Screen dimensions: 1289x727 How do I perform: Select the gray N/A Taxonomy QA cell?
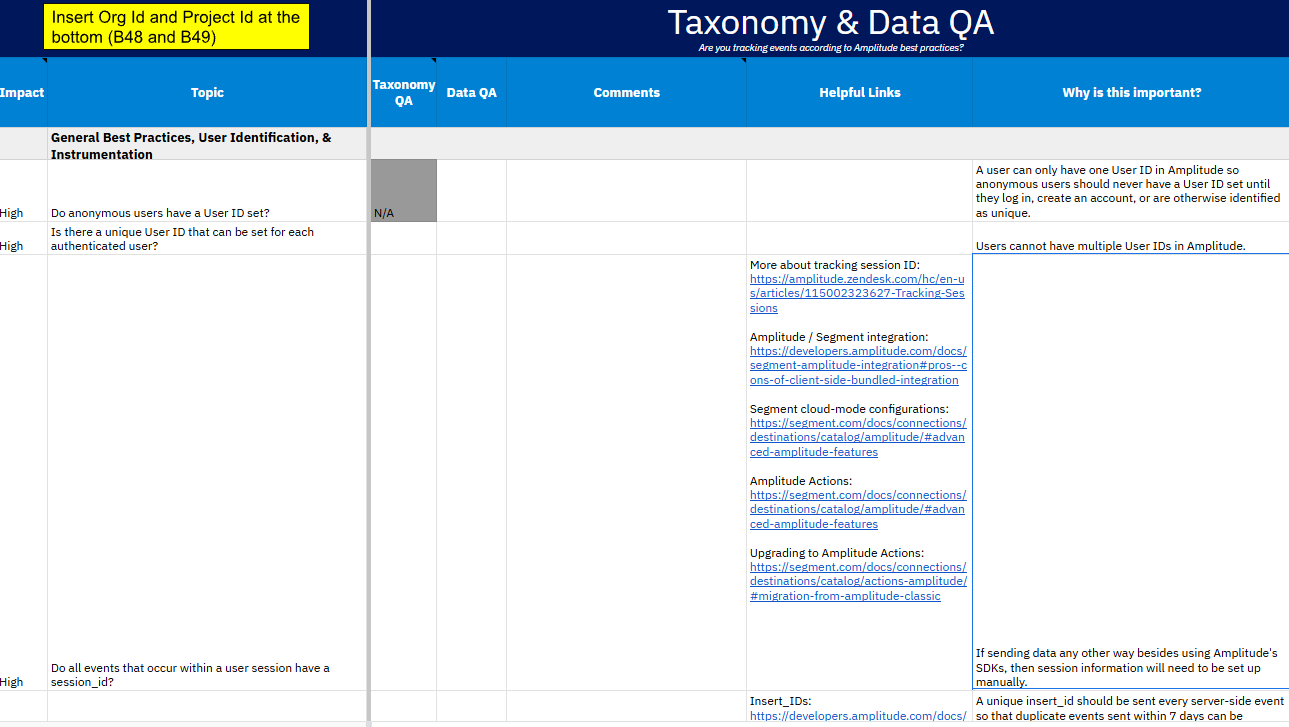[404, 191]
